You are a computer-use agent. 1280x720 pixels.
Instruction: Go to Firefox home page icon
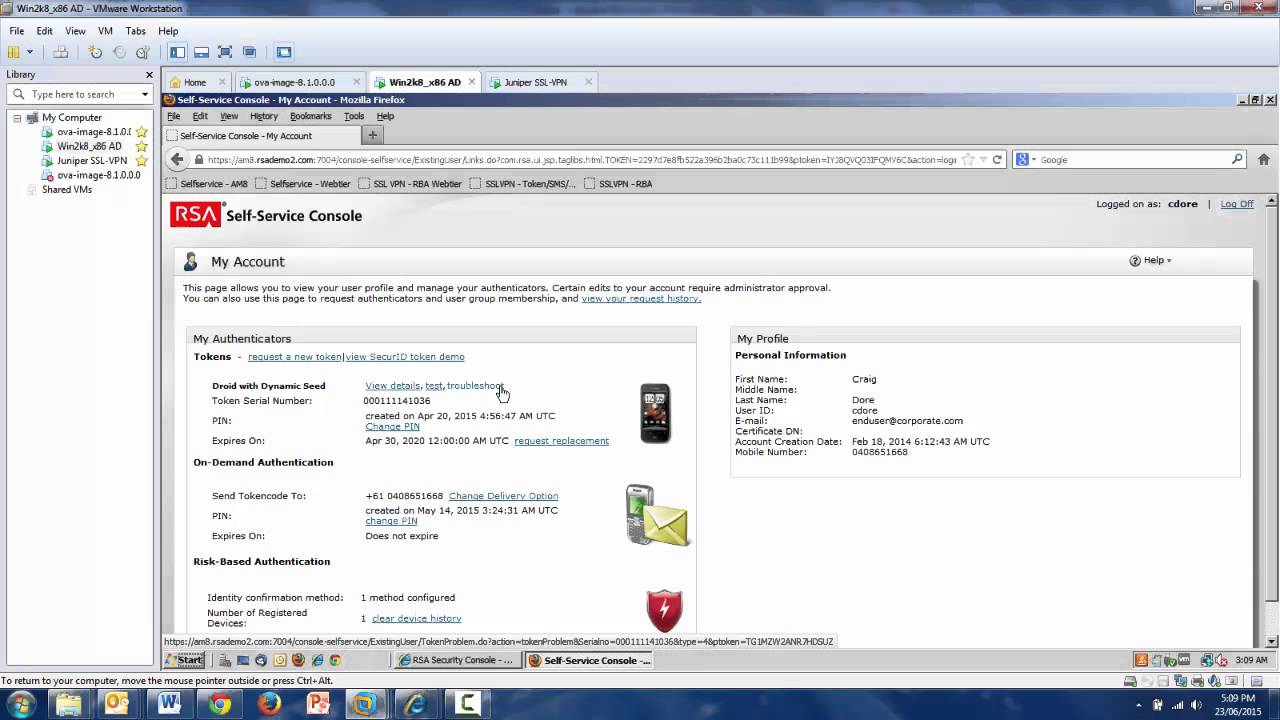[x=1264, y=159]
